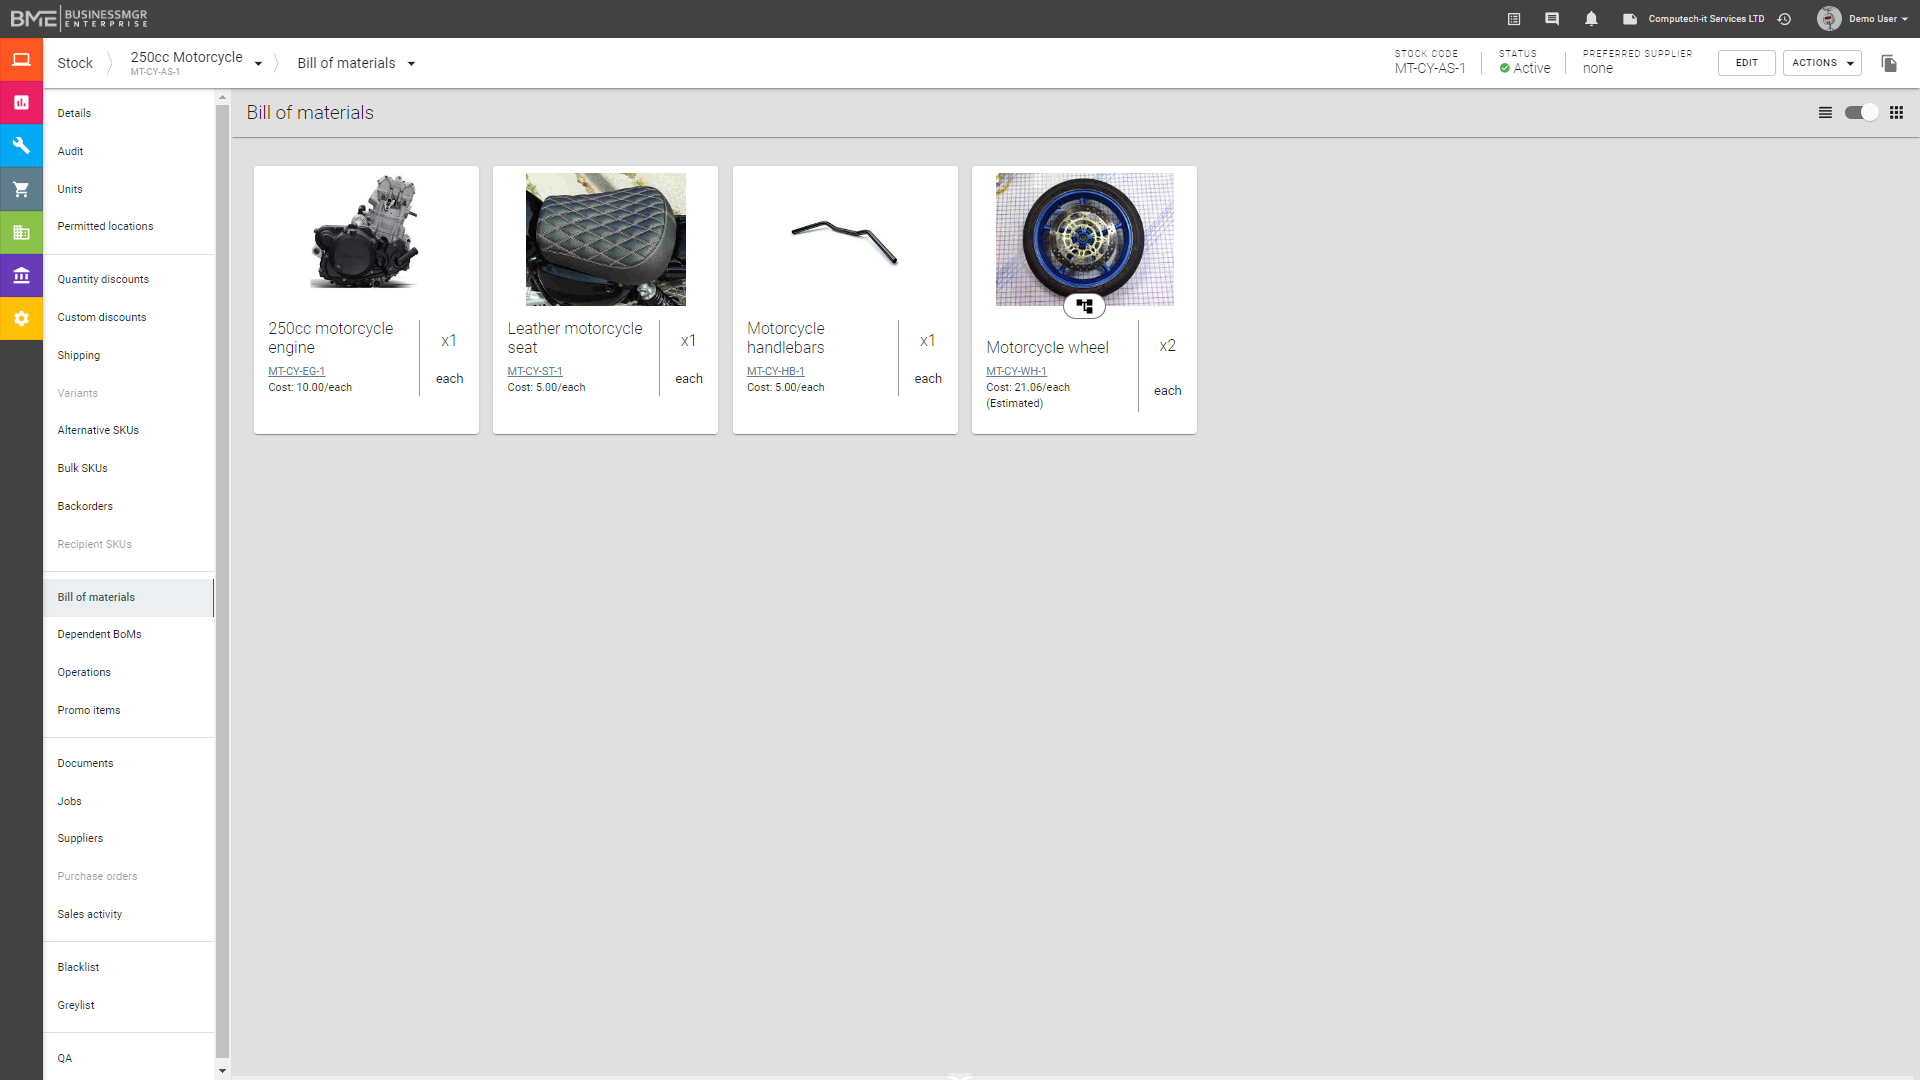The image size is (1920, 1080).
Task: Click the leather motorcycle seat thumbnail
Action: pyautogui.click(x=605, y=239)
